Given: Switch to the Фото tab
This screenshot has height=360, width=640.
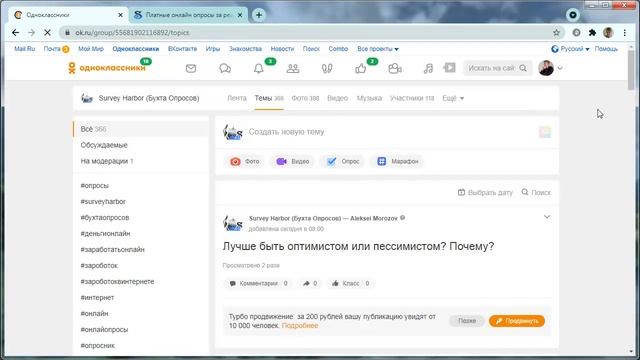Looking at the screenshot, I should (x=305, y=98).
